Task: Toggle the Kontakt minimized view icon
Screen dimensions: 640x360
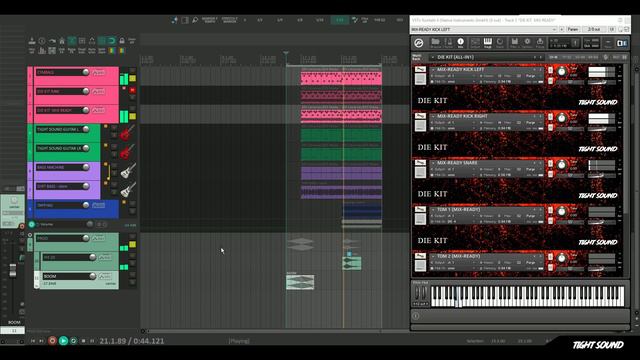Action: [x=608, y=43]
